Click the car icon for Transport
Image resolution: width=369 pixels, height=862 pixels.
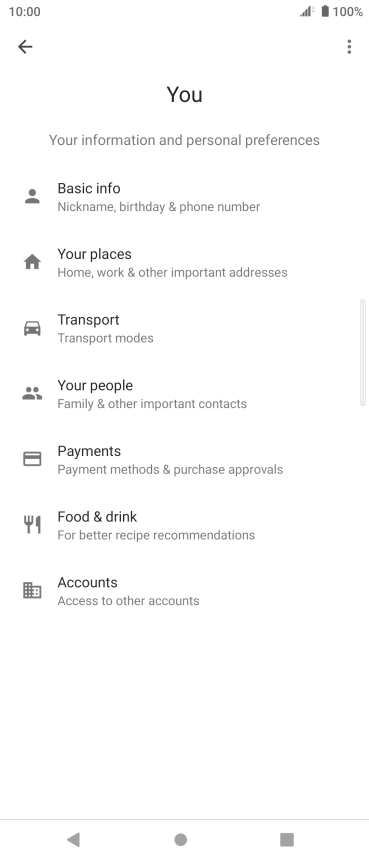click(32, 328)
